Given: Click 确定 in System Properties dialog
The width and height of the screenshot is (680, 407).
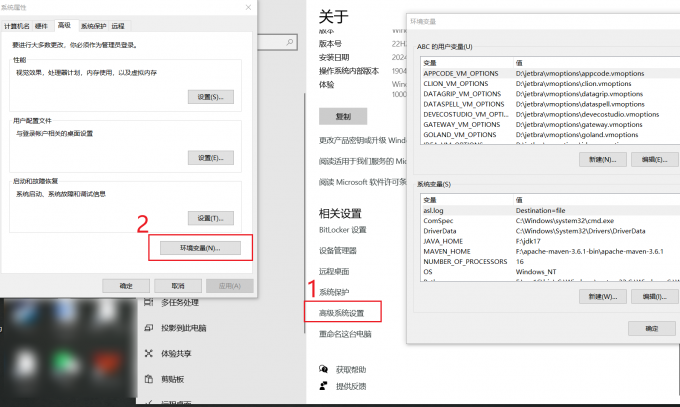Looking at the screenshot, I should (x=126, y=286).
